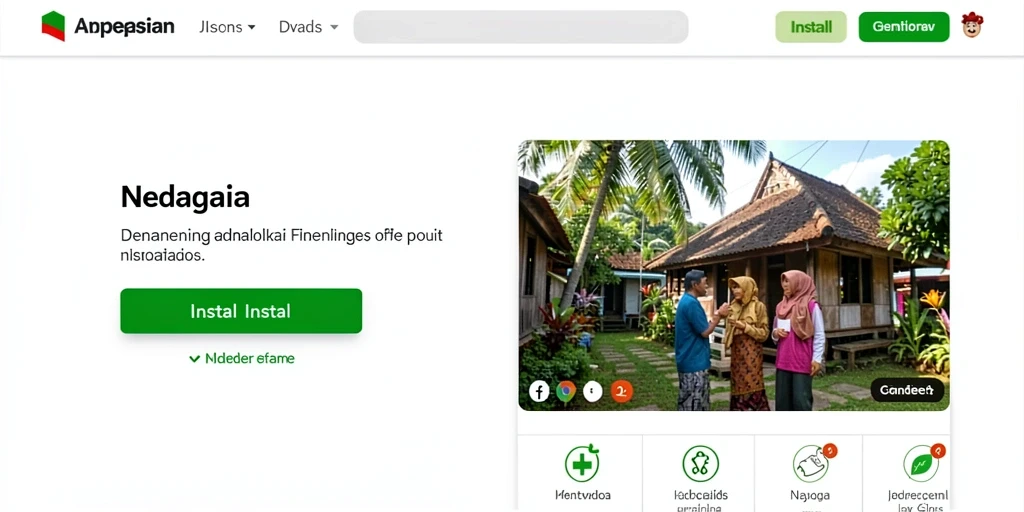Screen dimensions: 1024x512
Task: Click the orange circle icon on photo
Action: pos(621,391)
